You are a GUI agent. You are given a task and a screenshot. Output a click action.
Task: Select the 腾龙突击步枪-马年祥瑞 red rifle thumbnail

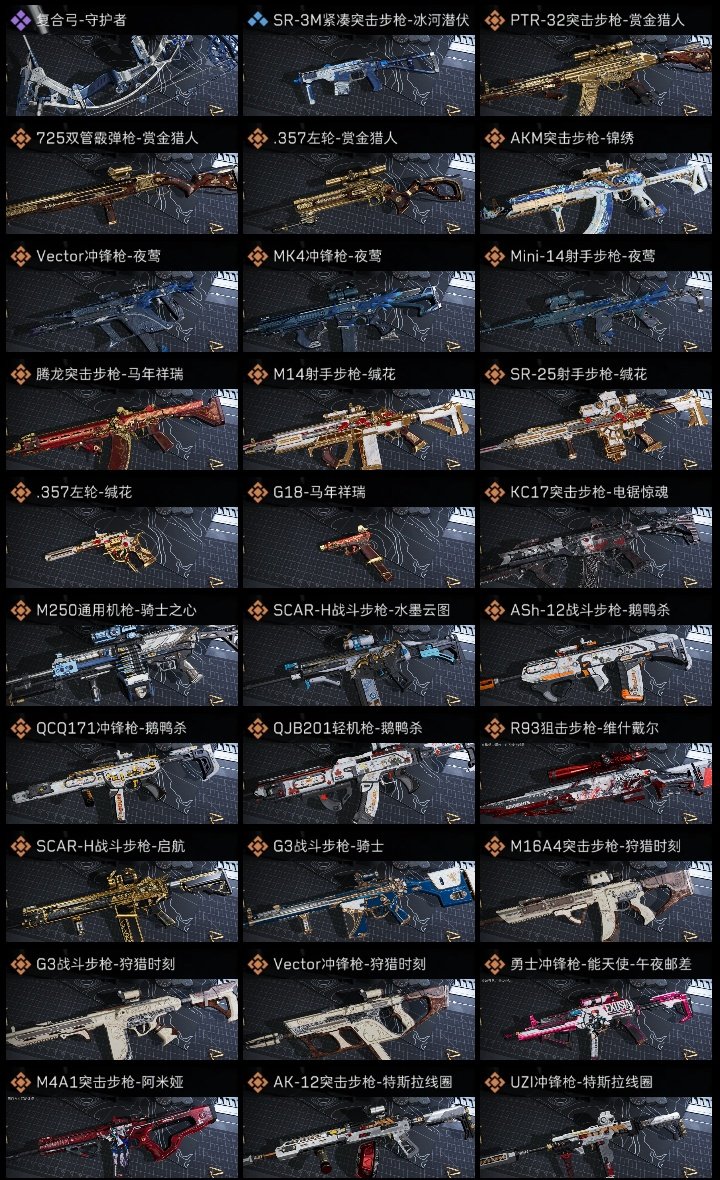point(122,429)
